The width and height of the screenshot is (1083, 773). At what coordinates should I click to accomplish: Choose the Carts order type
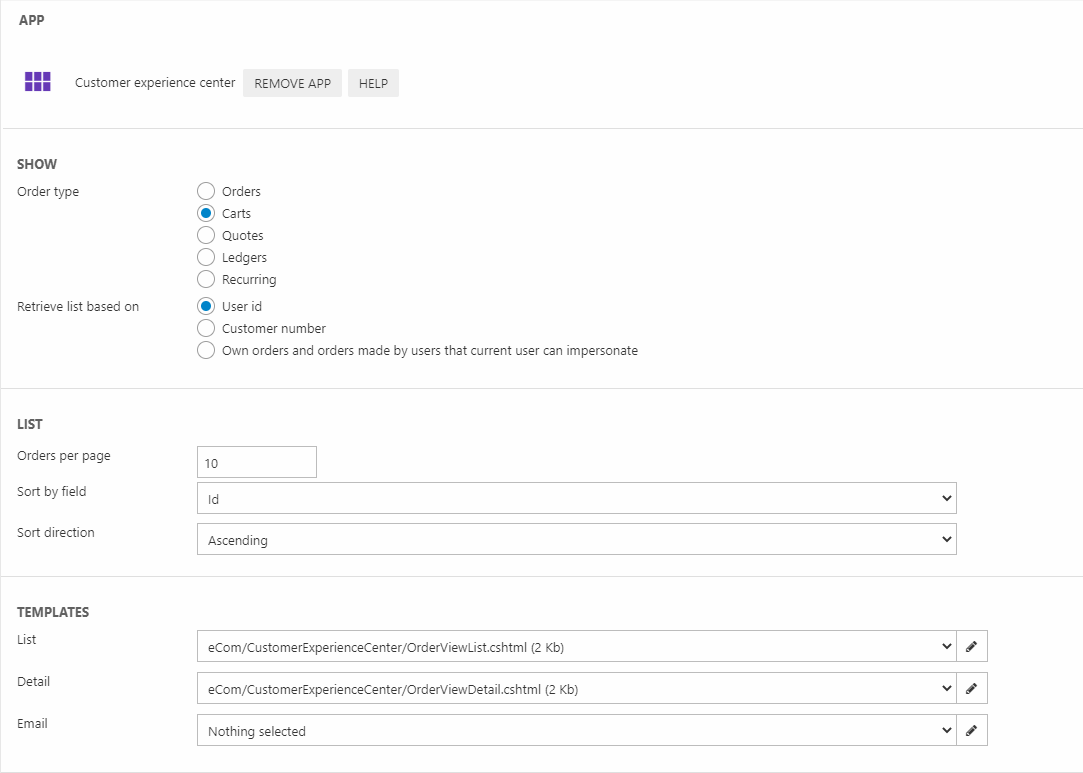[206, 213]
